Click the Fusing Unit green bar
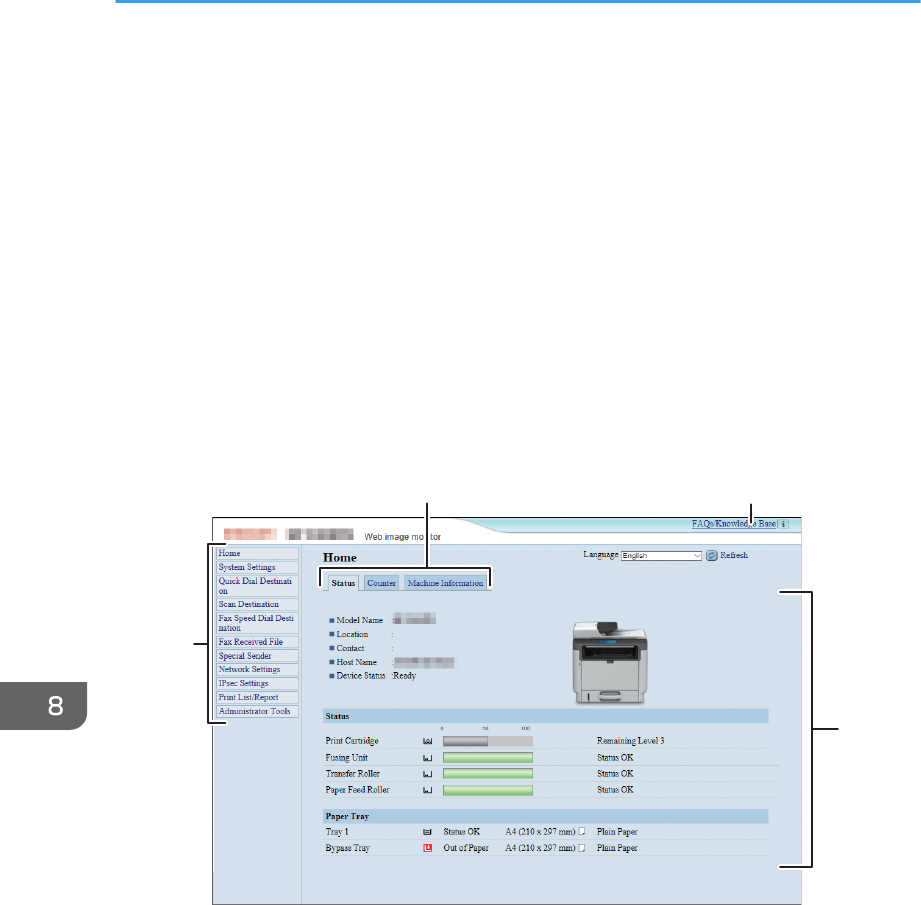Viewport: 921px width, 905px height. [488, 758]
